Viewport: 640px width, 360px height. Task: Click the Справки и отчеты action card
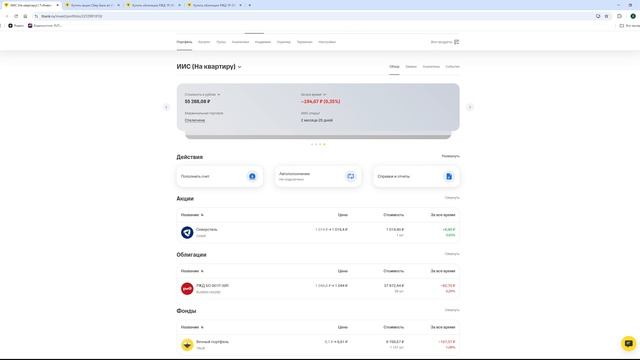pyautogui.click(x=416, y=176)
